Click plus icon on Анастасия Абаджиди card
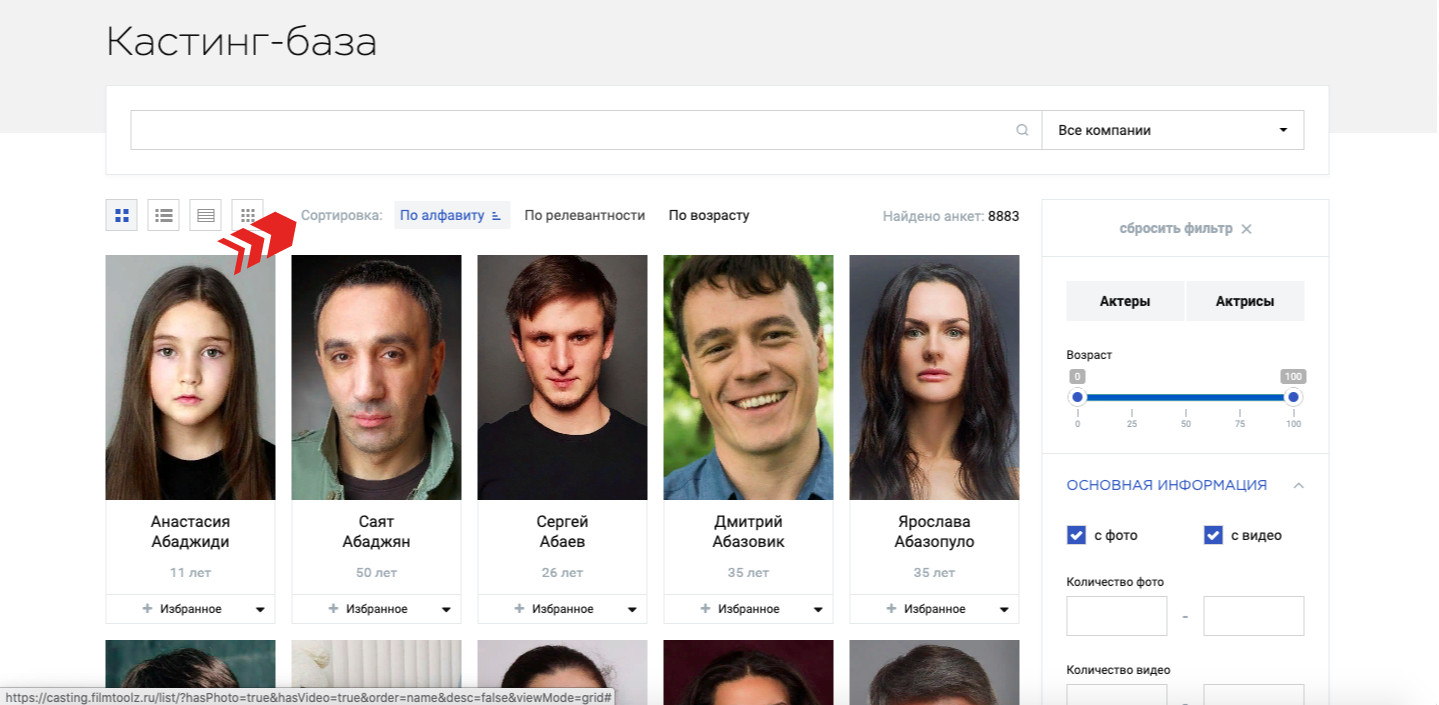The image size is (1439, 705). (x=147, y=609)
